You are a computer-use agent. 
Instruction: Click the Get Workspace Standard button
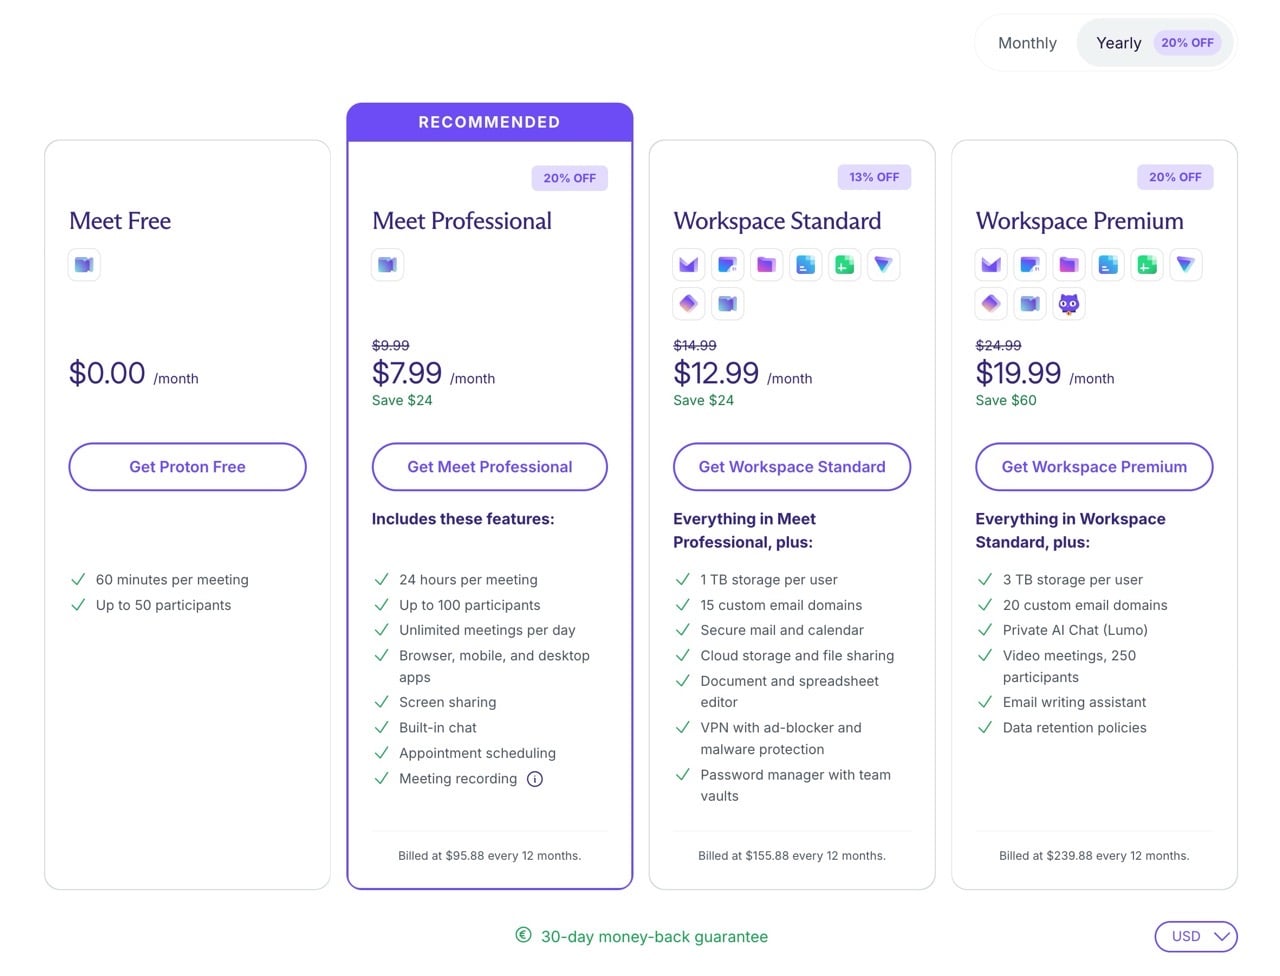(x=791, y=467)
